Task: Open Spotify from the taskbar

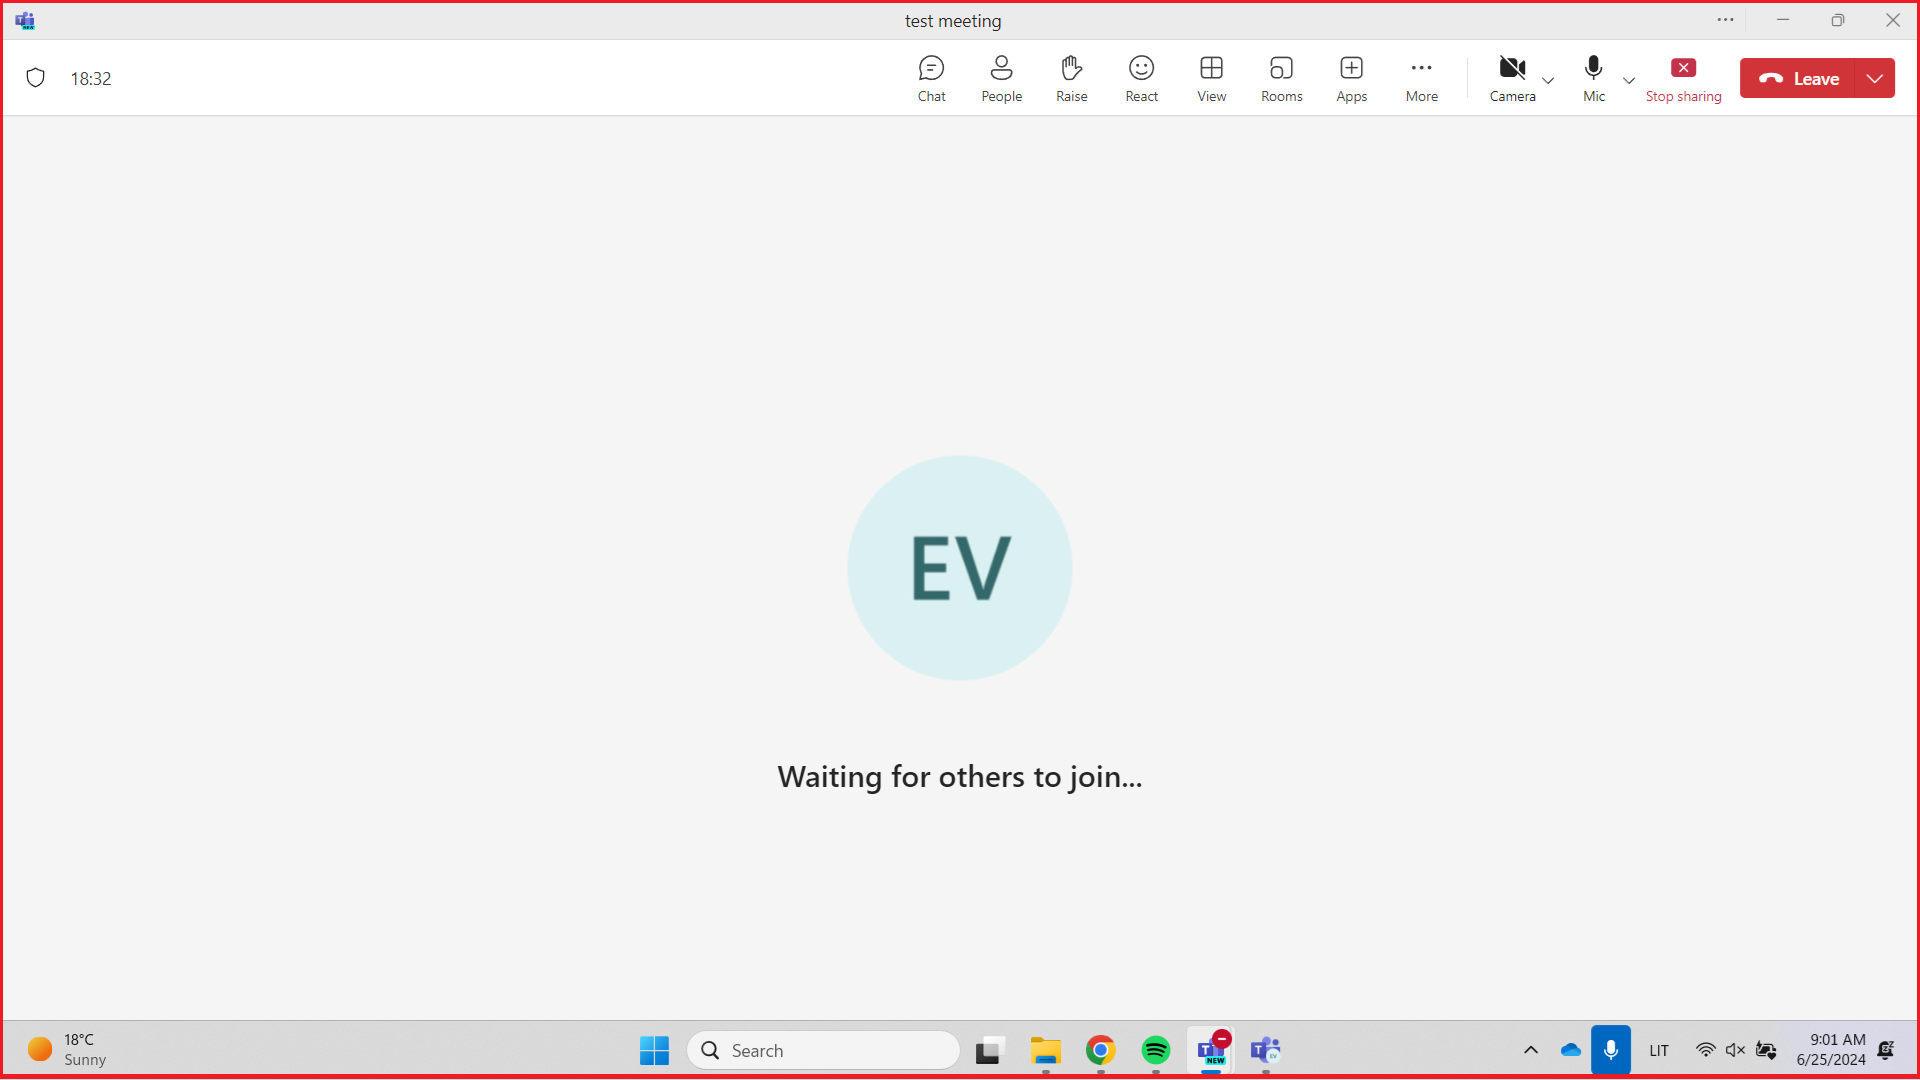Action: [x=1155, y=1050]
